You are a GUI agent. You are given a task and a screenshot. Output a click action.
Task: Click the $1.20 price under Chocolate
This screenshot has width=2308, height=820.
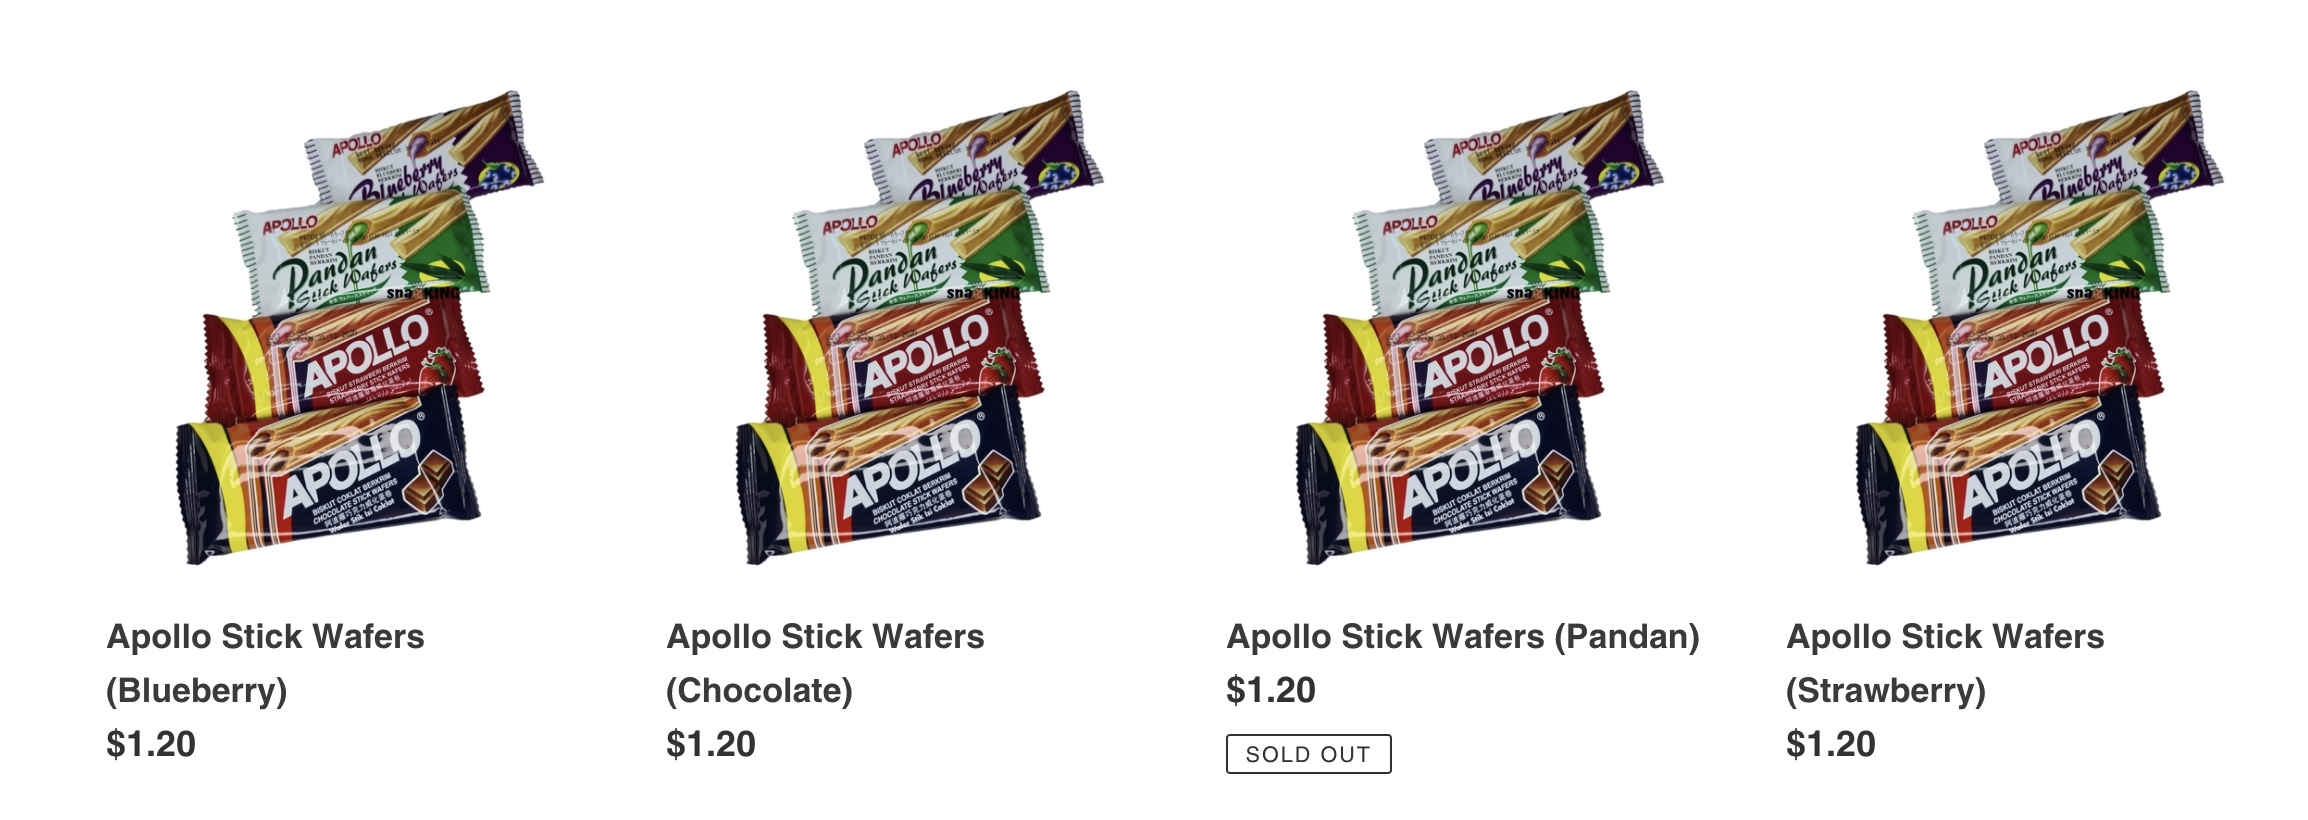click(711, 744)
